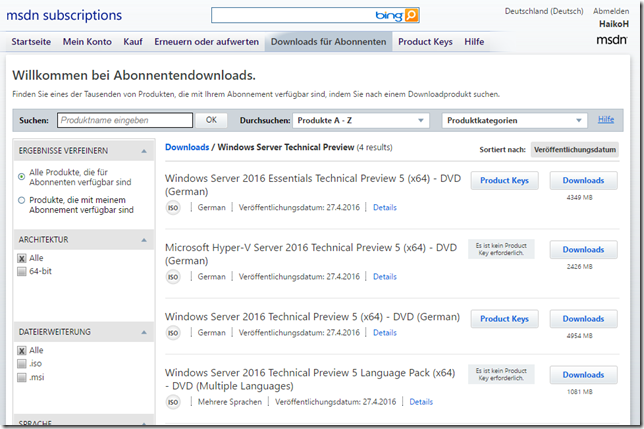Open the Produktkategorien dropdown
644x429 pixels.
tap(515, 121)
